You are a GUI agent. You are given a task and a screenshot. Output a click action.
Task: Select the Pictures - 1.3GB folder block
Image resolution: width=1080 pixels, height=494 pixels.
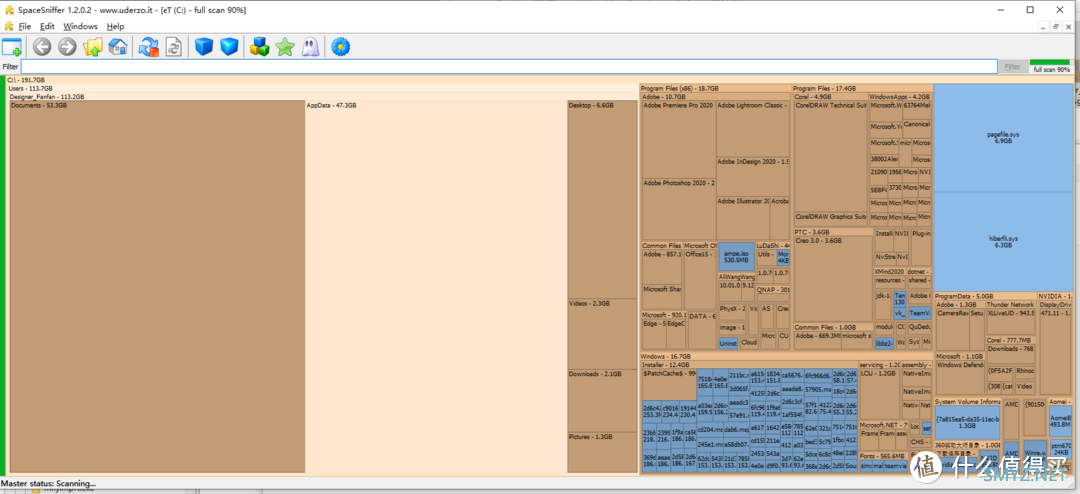click(602, 453)
